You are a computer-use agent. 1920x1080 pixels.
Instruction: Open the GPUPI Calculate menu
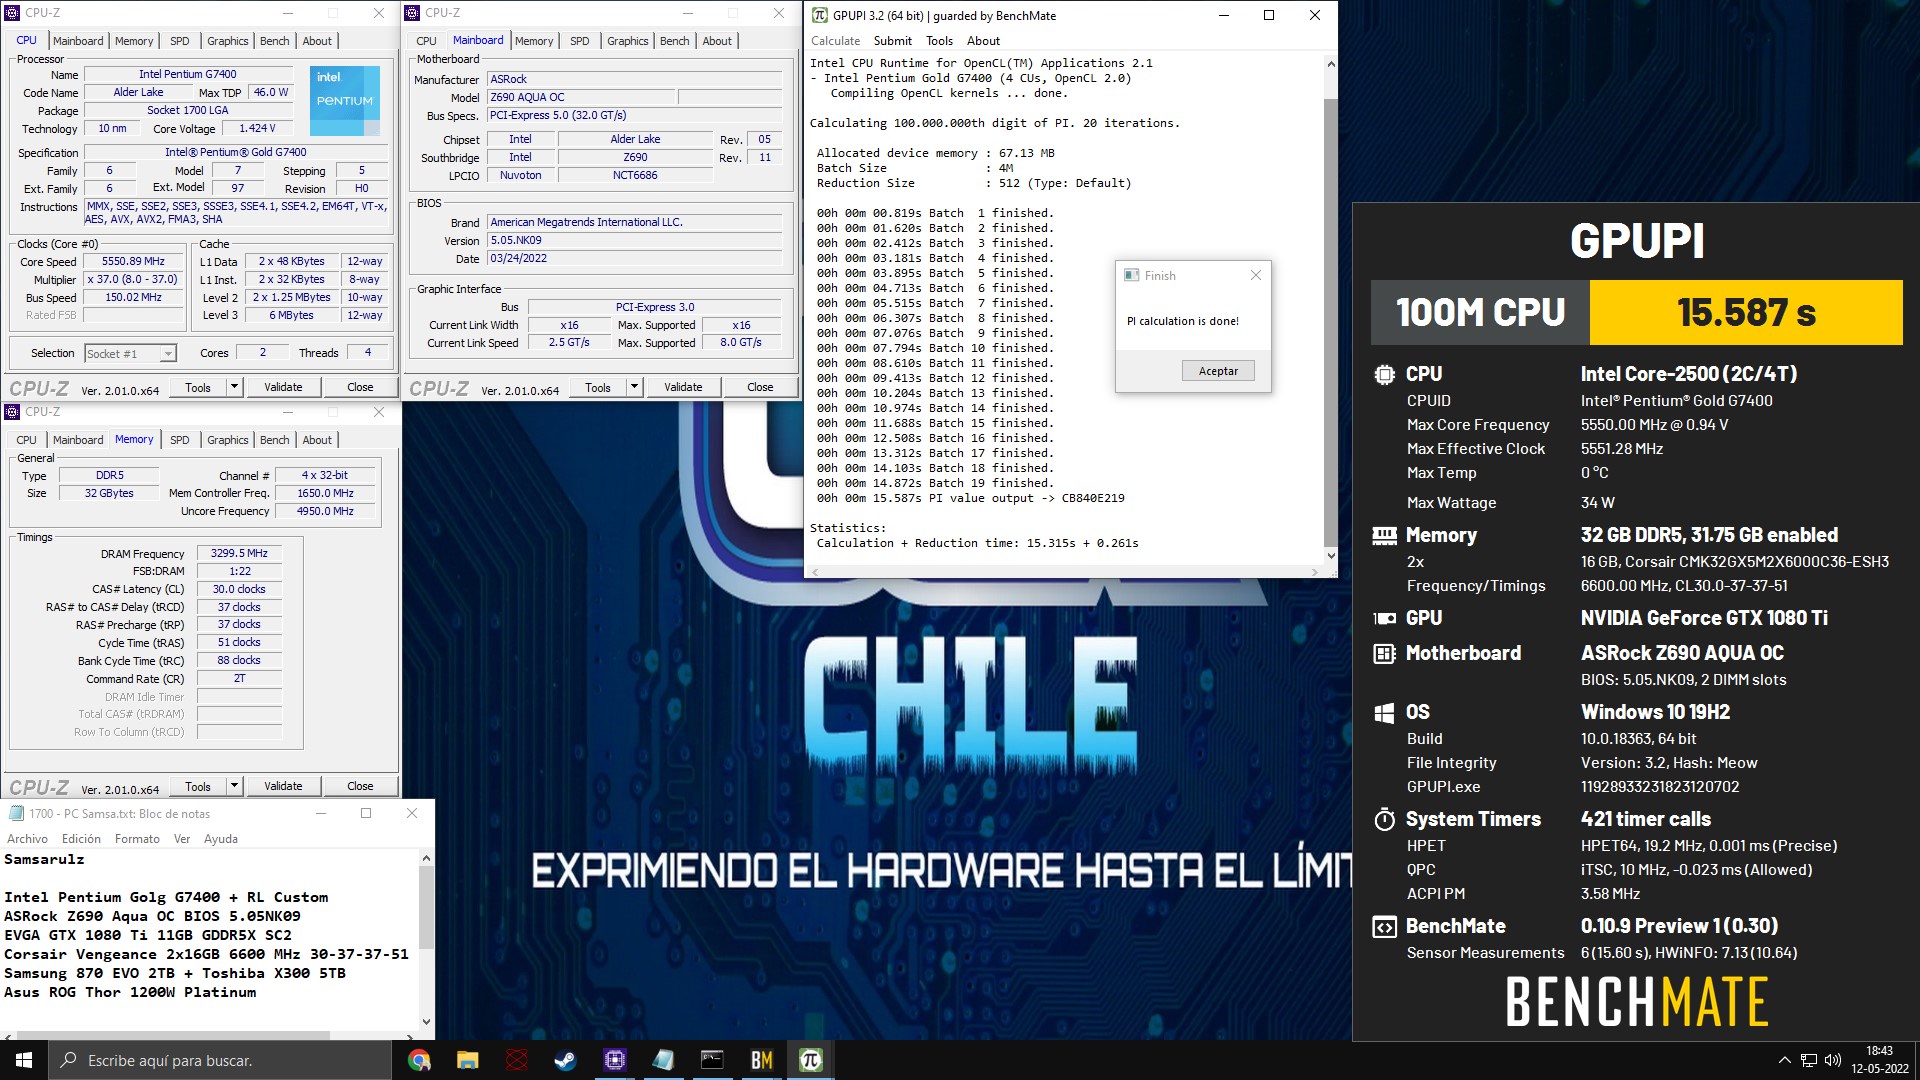point(835,41)
